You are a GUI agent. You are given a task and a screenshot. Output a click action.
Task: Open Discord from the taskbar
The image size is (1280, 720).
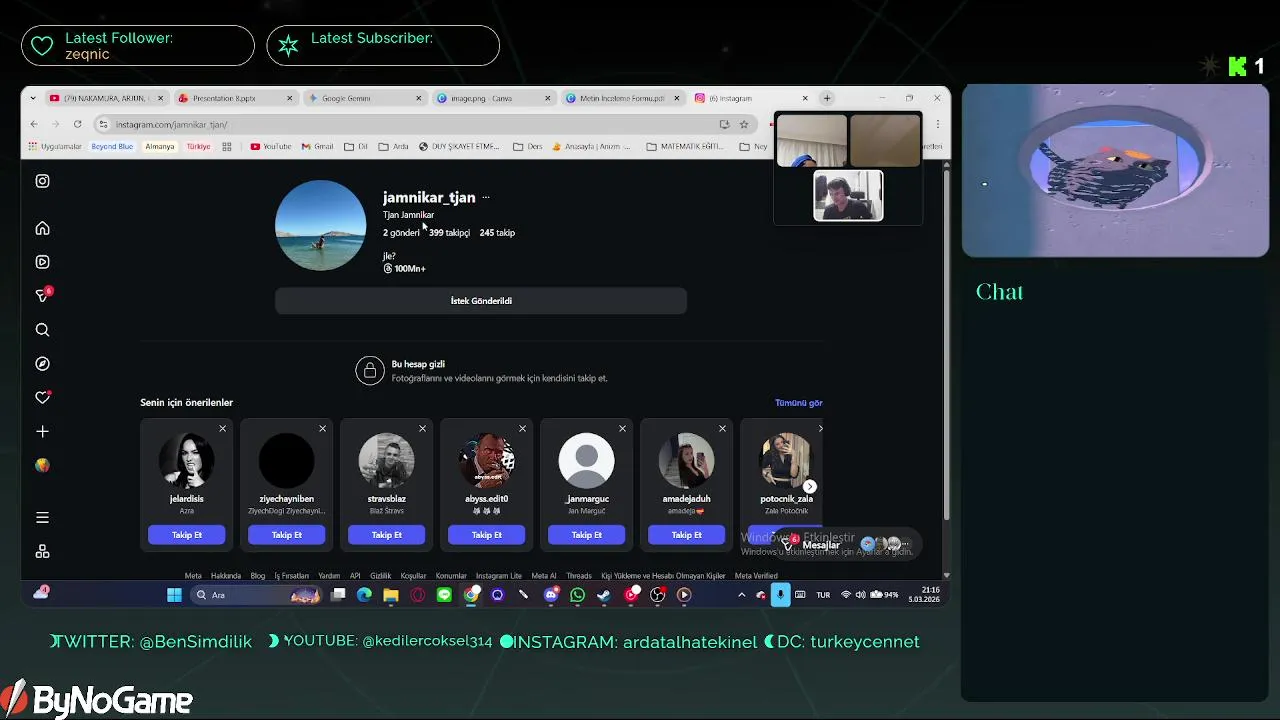pyautogui.click(x=551, y=595)
